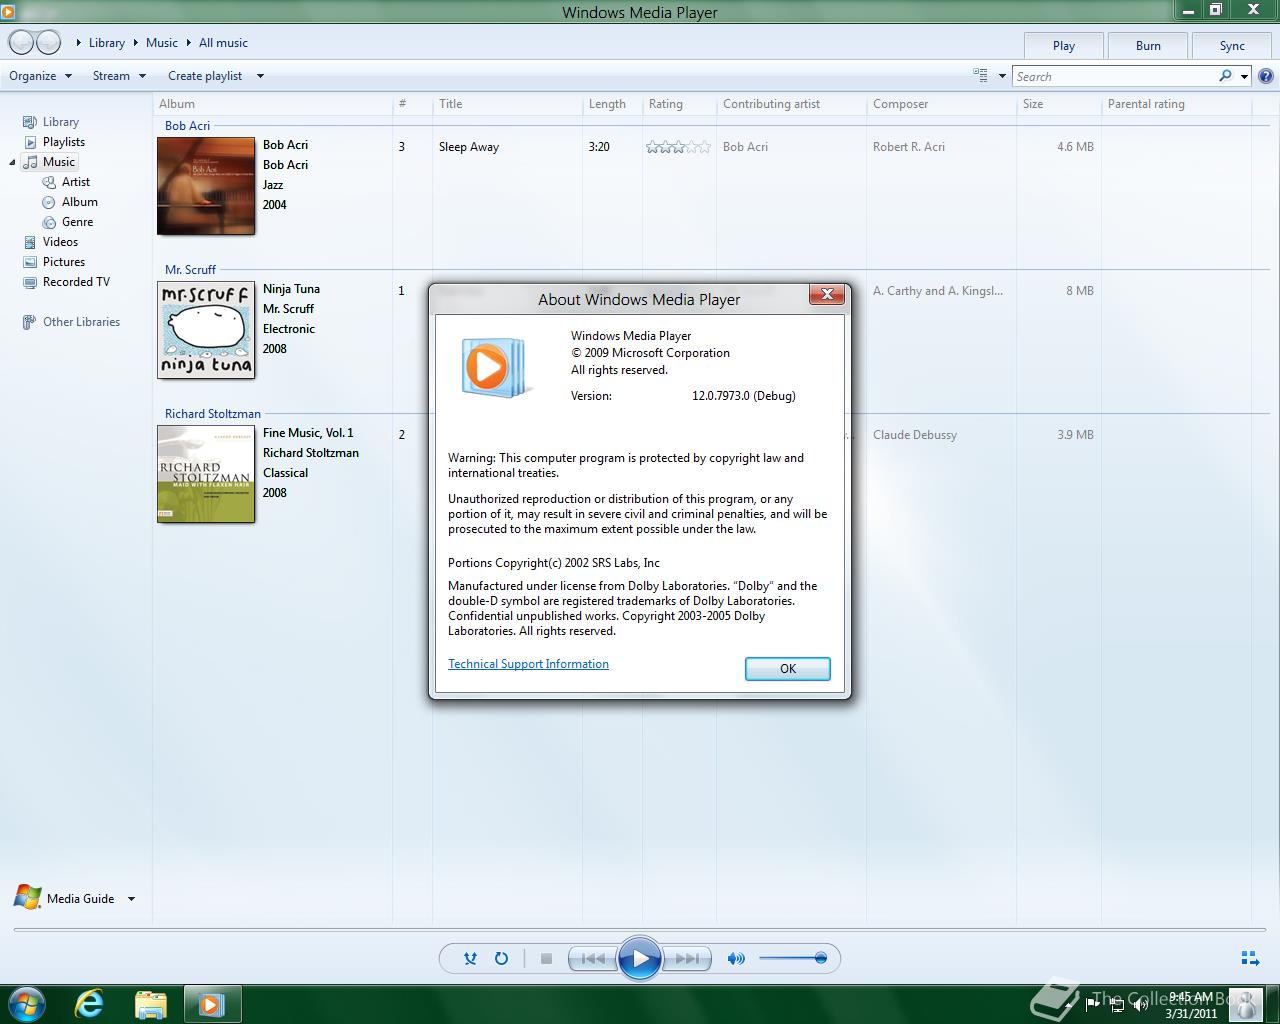Expand the Create playlist dropdown arrow
The image size is (1280, 1024).
tap(260, 76)
